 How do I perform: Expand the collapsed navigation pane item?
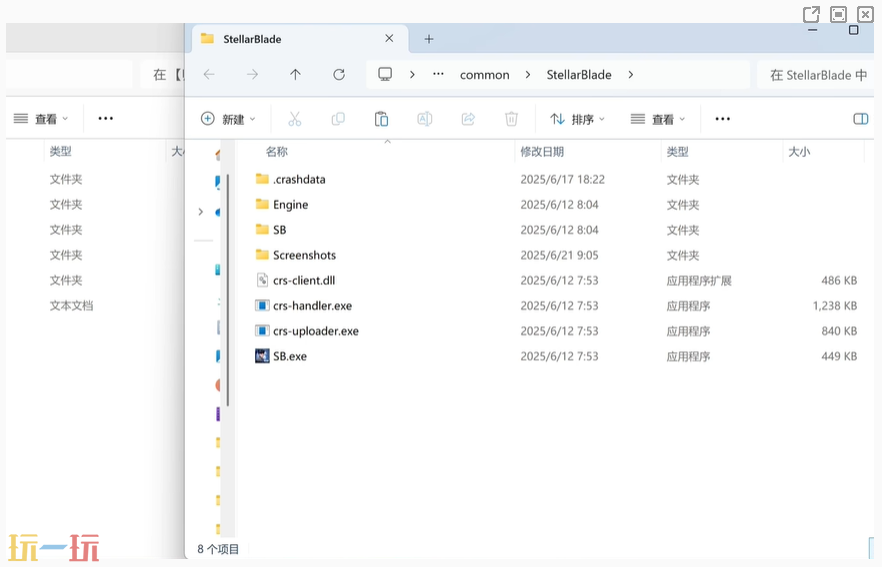click(x=201, y=212)
